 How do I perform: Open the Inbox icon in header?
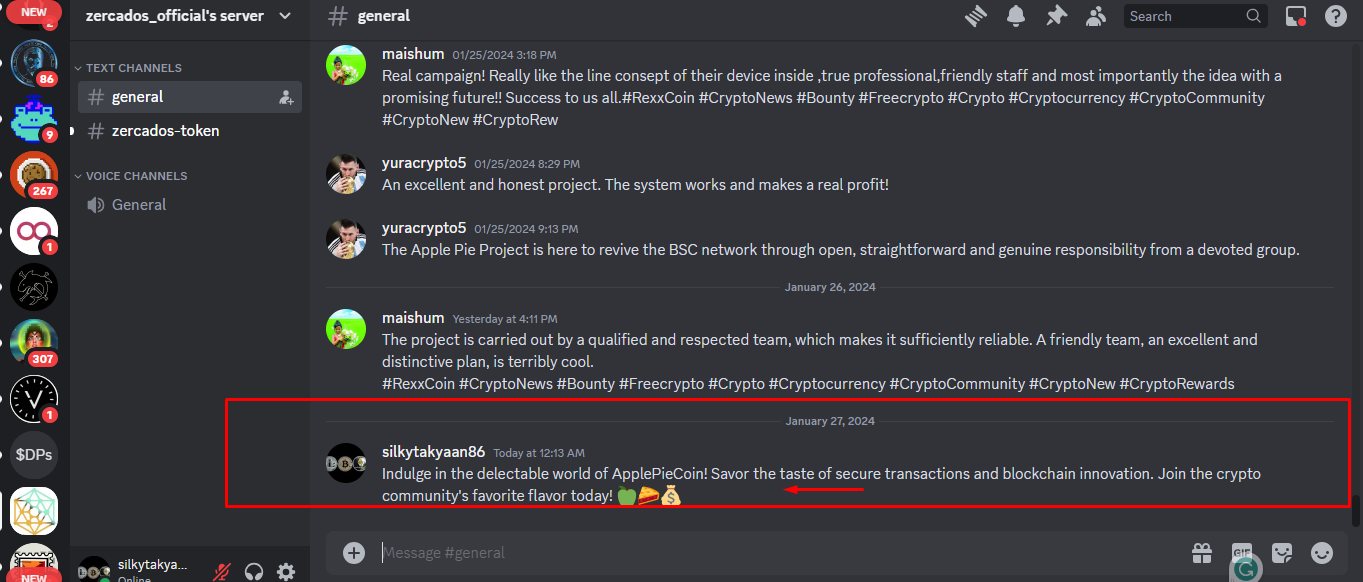(x=1296, y=16)
